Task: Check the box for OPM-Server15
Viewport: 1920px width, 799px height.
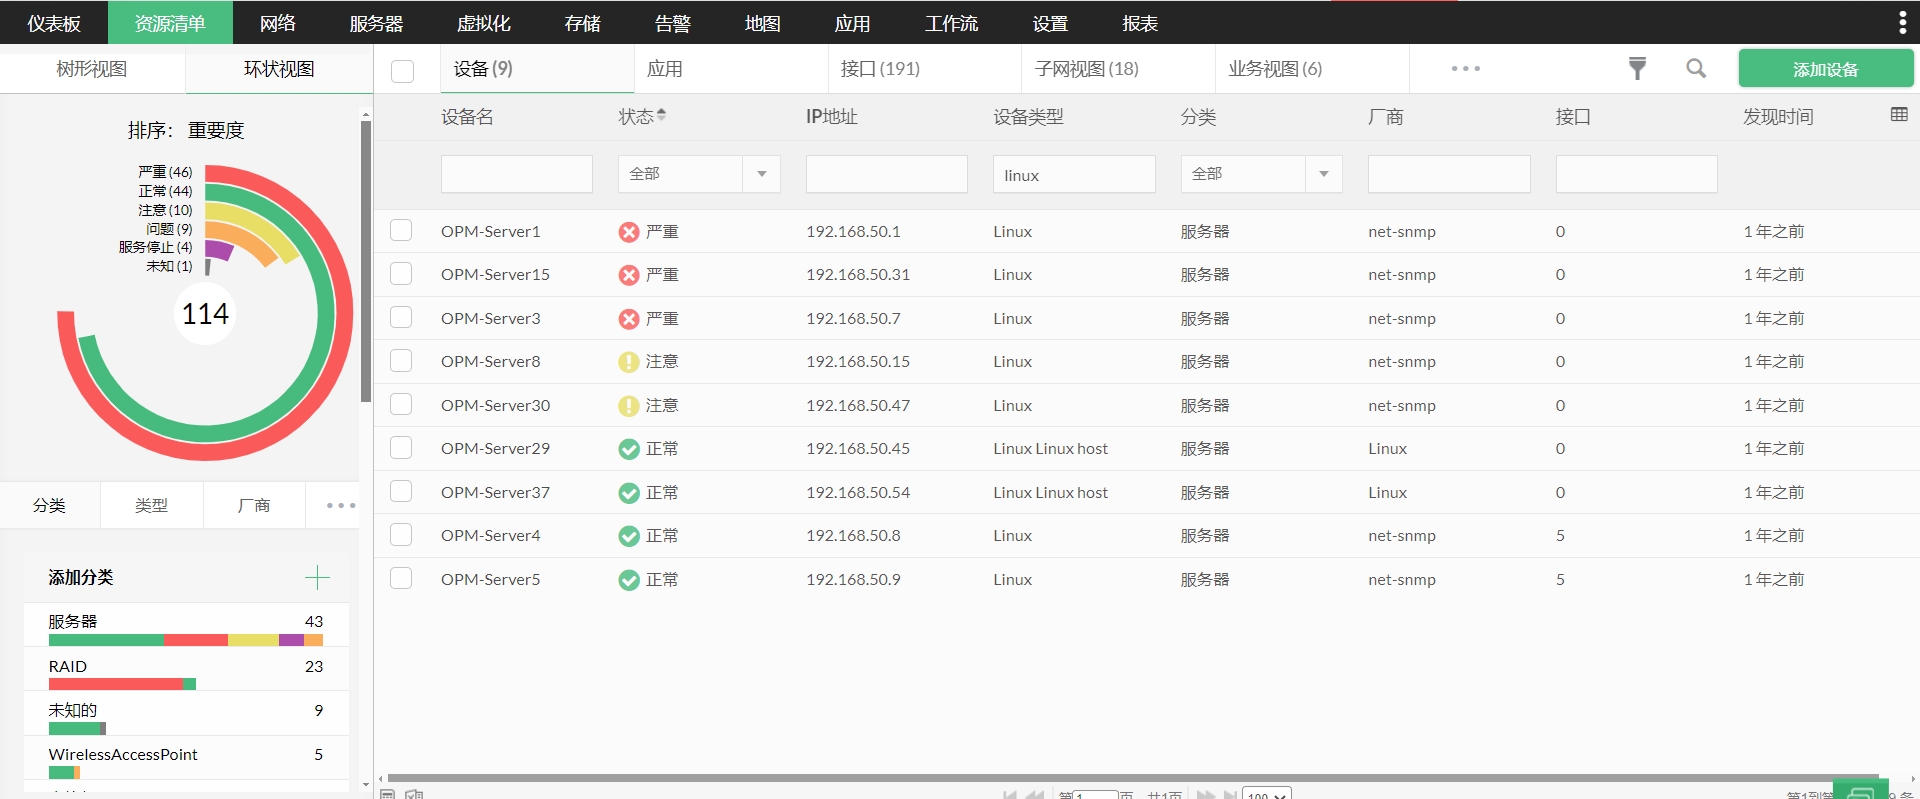Action: point(401,274)
